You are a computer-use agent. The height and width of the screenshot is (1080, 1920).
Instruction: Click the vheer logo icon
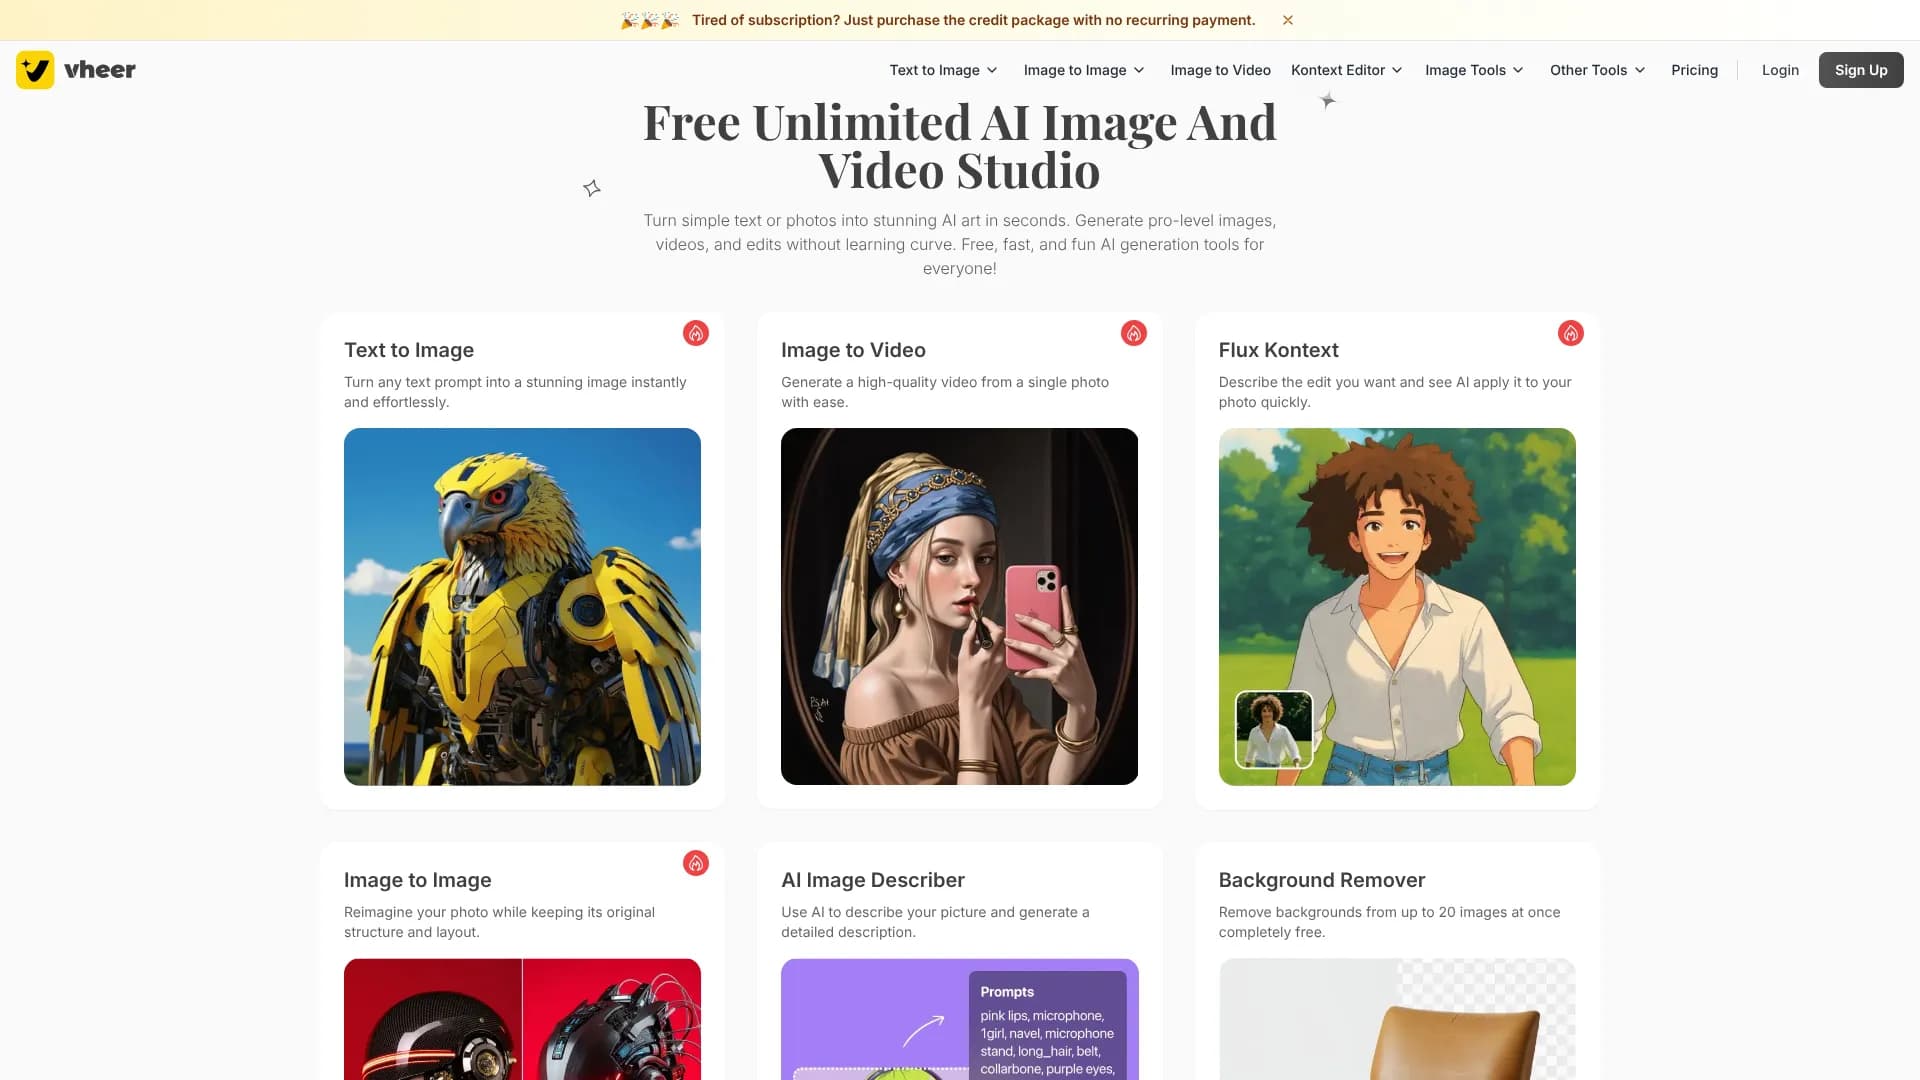(x=35, y=70)
